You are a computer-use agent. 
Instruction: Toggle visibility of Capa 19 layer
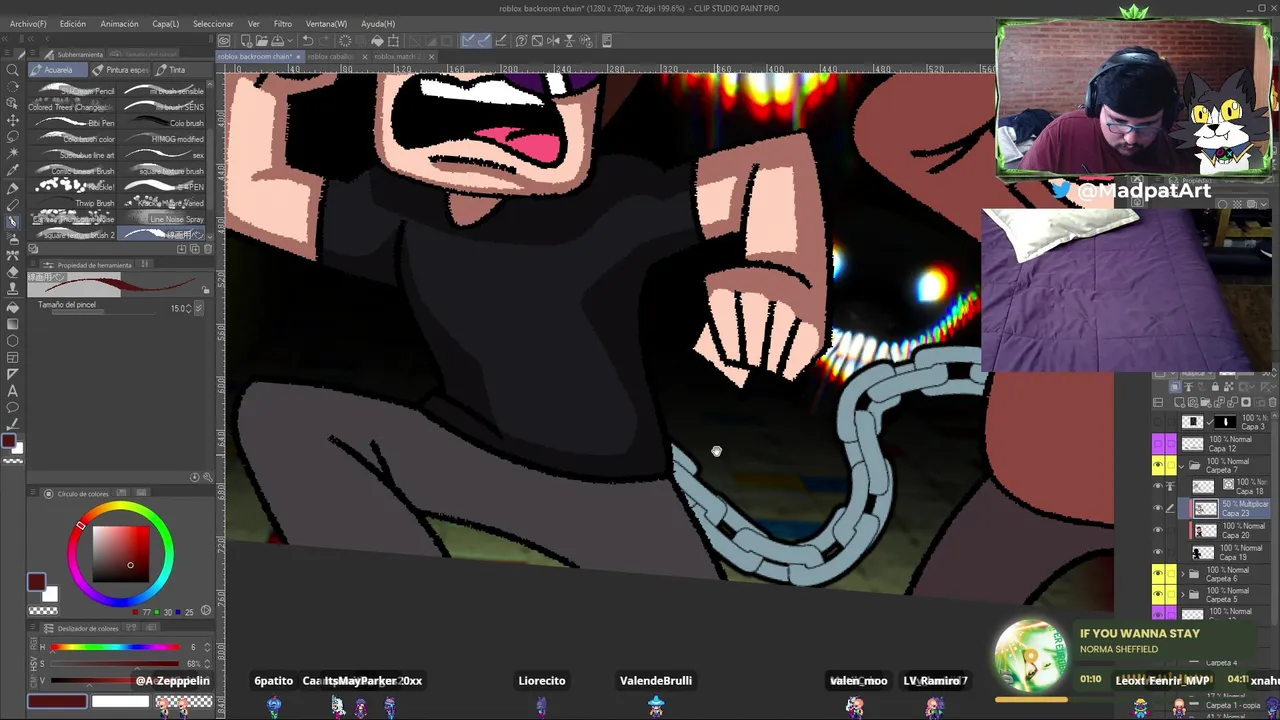[1158, 552]
